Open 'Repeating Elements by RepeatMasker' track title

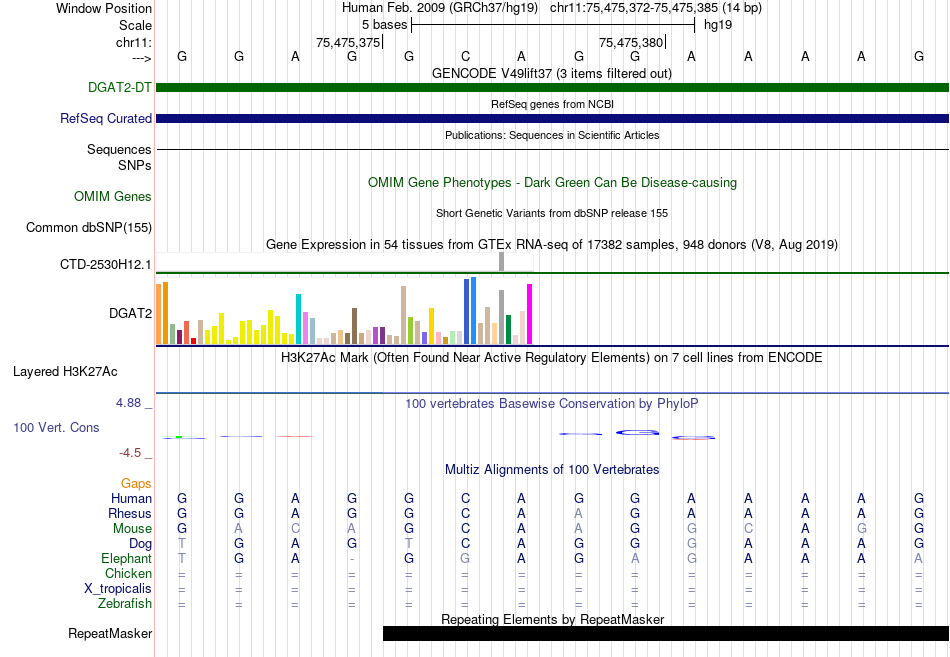(x=552, y=619)
